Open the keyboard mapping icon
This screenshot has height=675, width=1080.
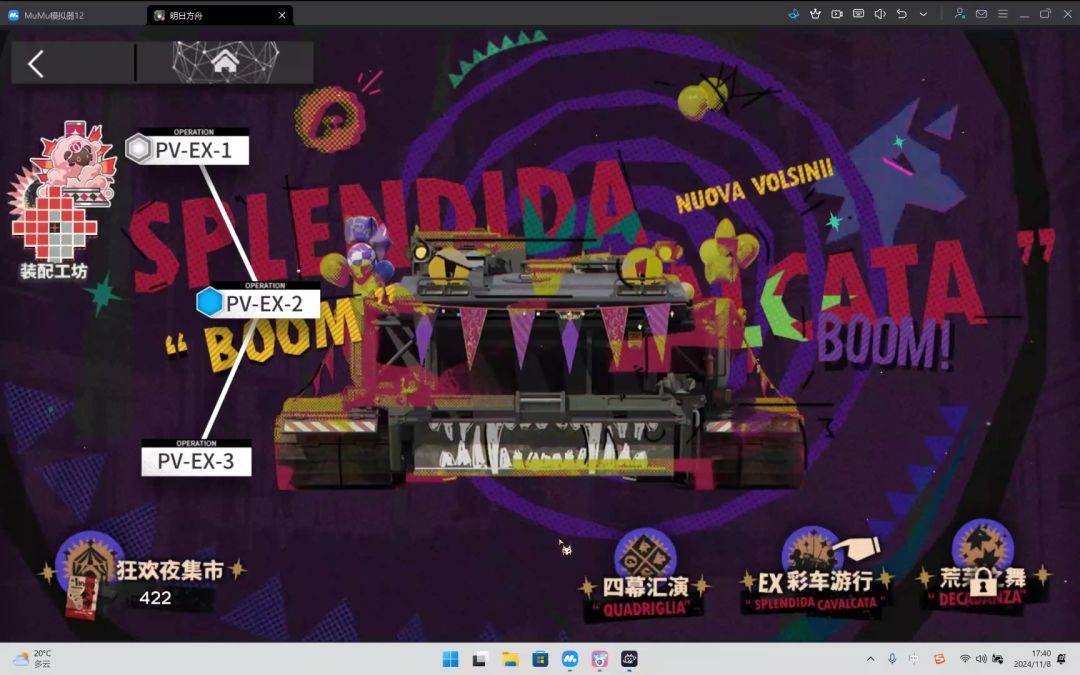tap(858, 14)
